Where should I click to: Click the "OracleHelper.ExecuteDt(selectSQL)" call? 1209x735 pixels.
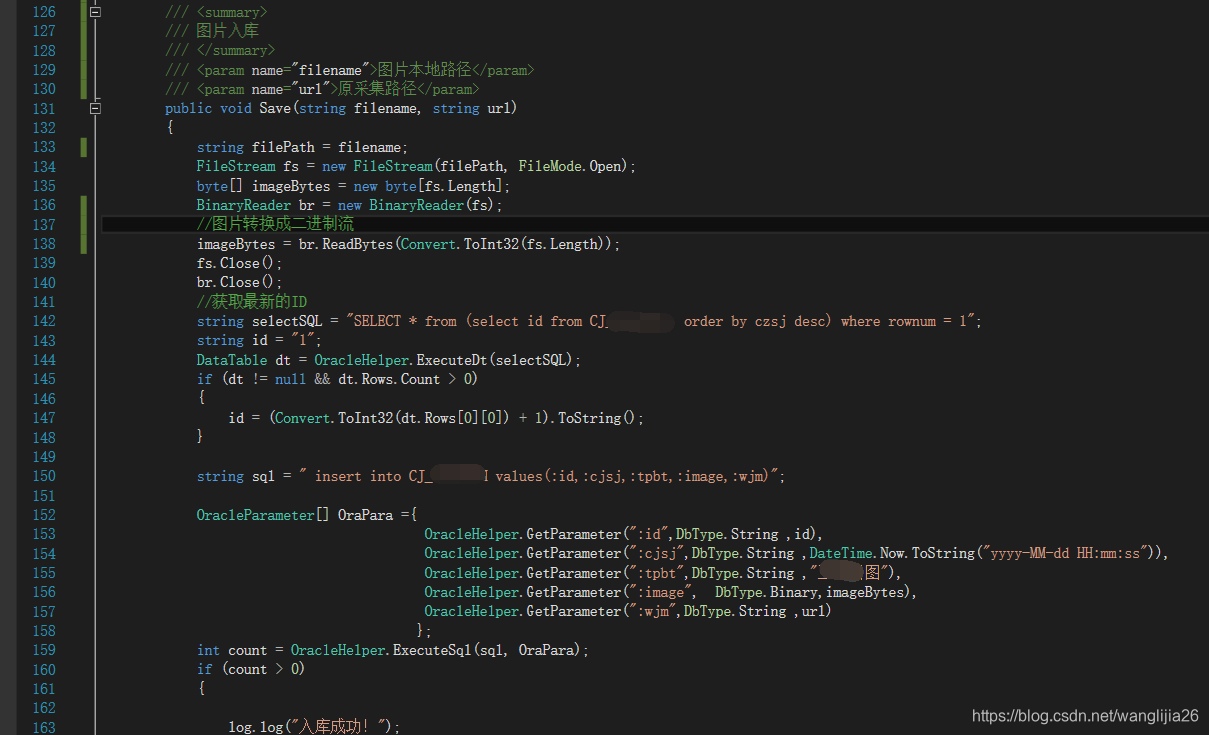[x=444, y=360]
